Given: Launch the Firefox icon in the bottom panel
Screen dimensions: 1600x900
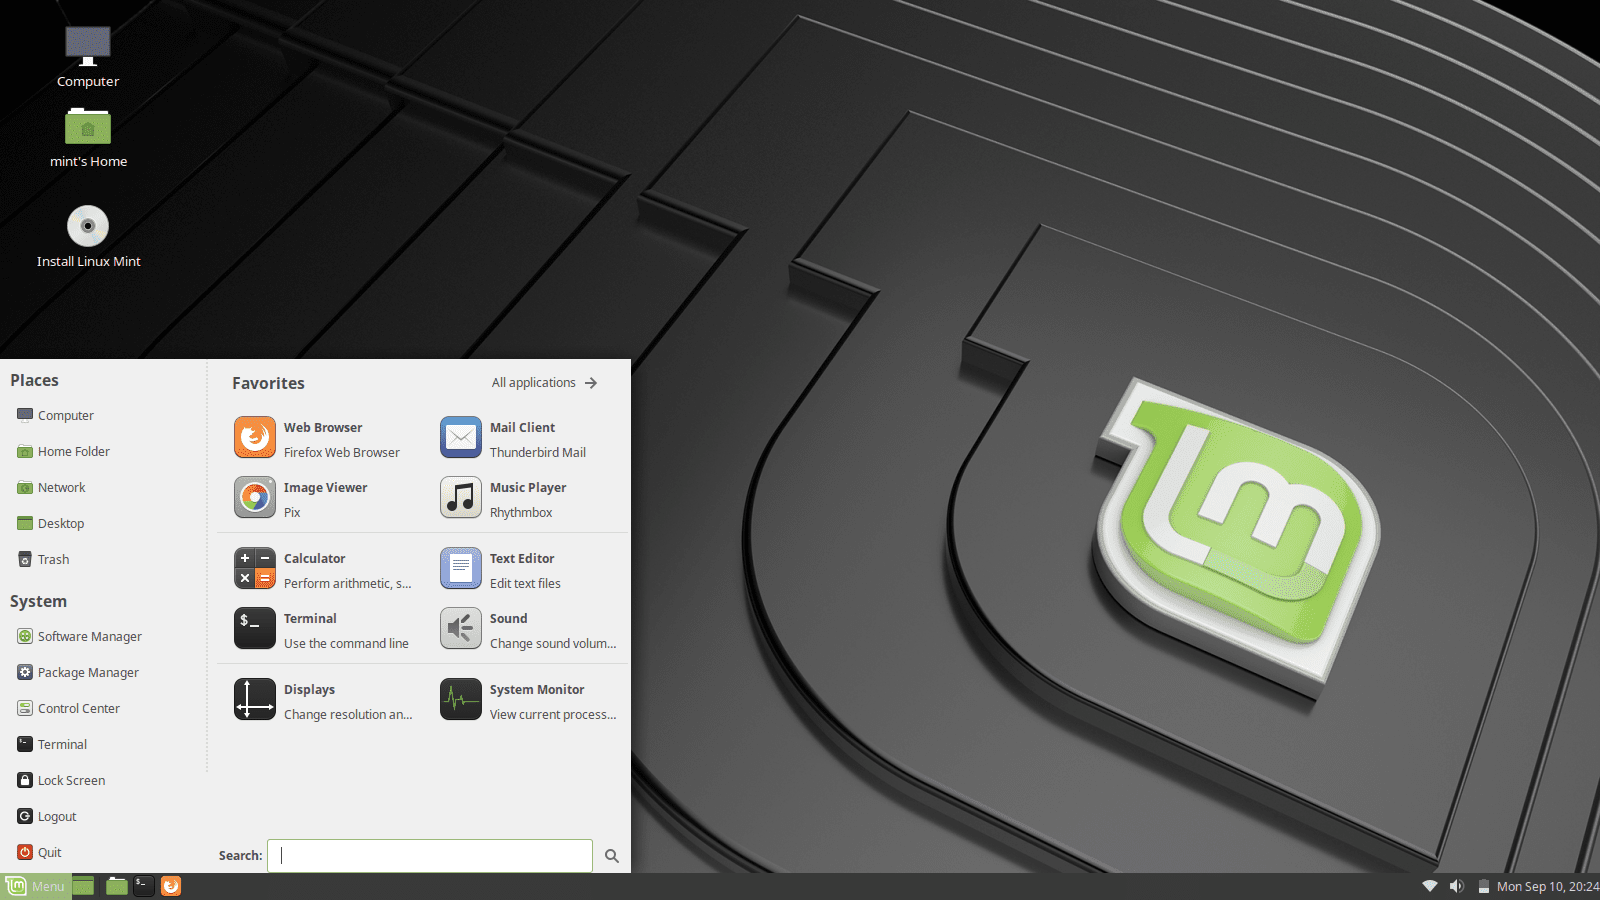Looking at the screenshot, I should [x=171, y=886].
